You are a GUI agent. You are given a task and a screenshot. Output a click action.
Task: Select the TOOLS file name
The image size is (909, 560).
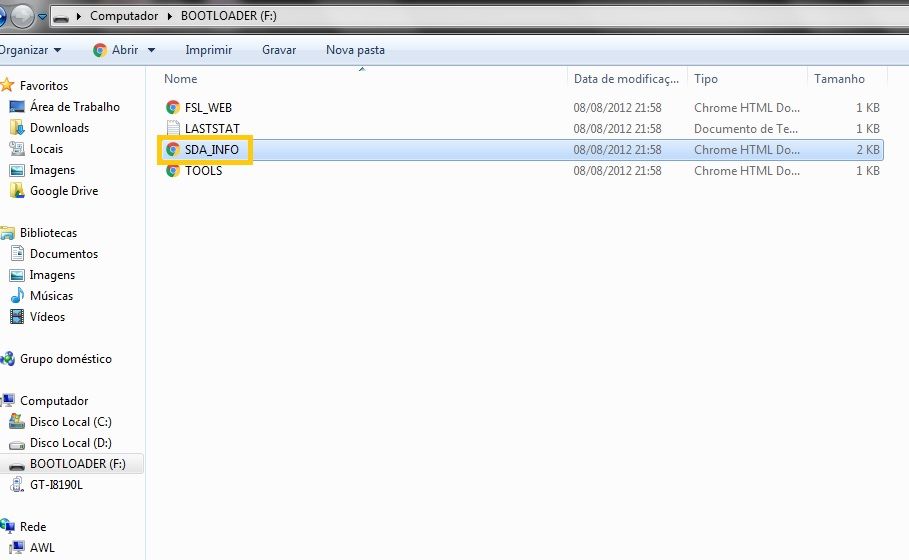pyautogui.click(x=203, y=170)
